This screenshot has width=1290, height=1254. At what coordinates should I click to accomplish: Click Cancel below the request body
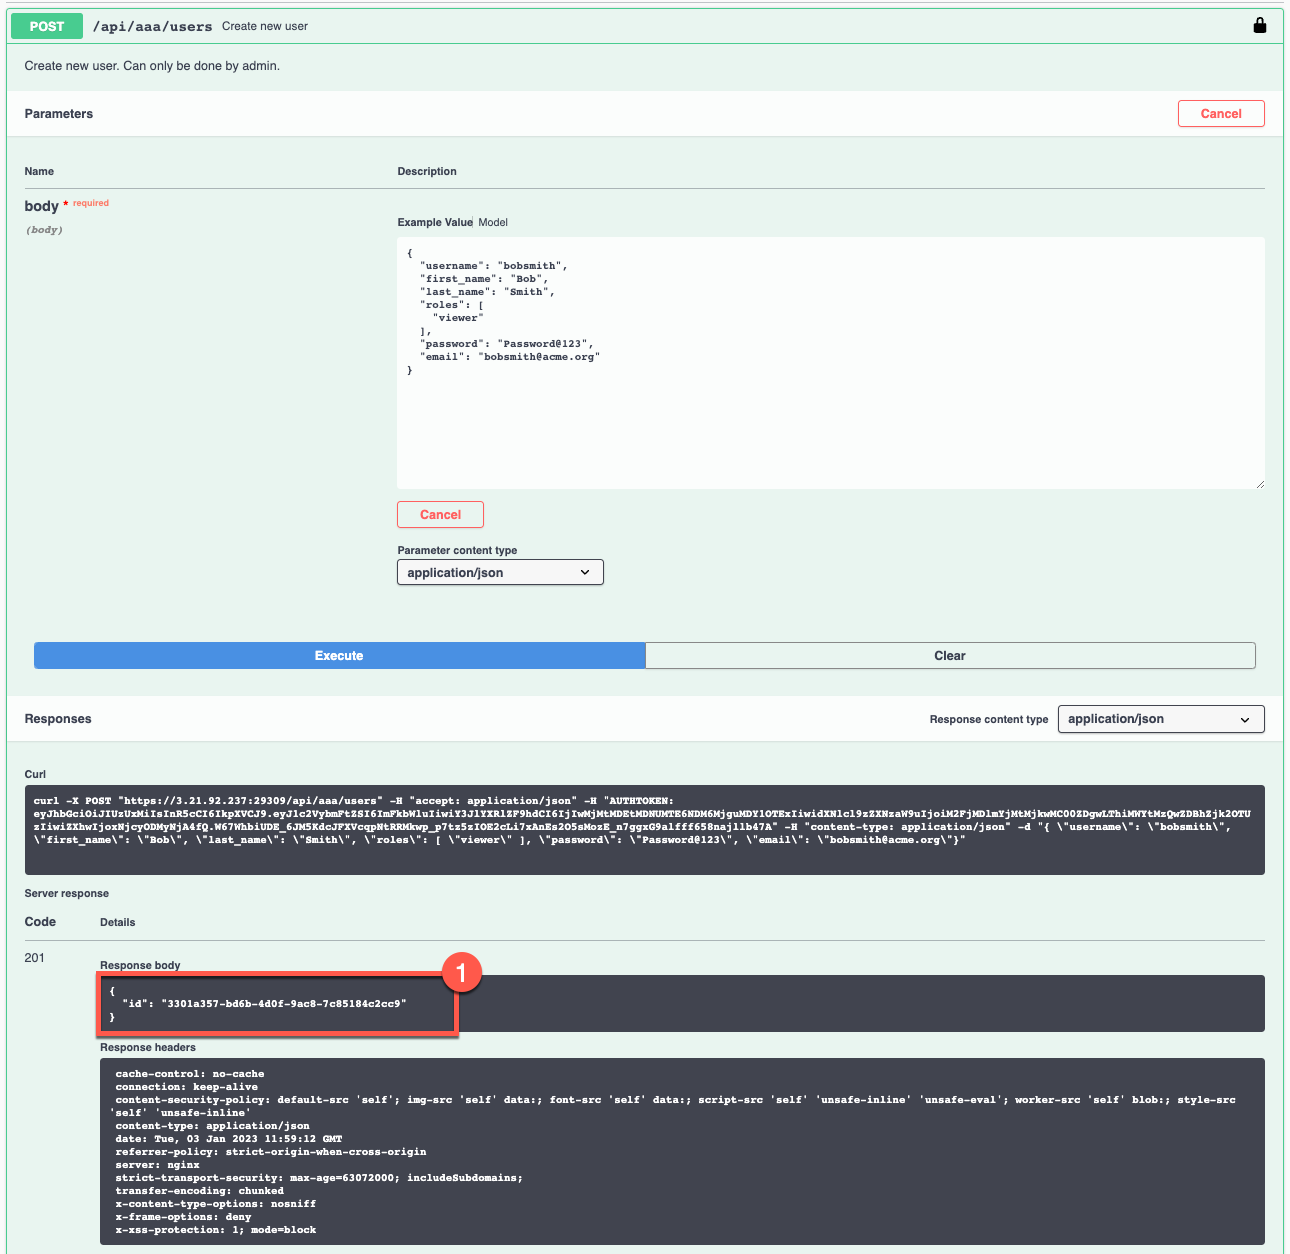440,514
